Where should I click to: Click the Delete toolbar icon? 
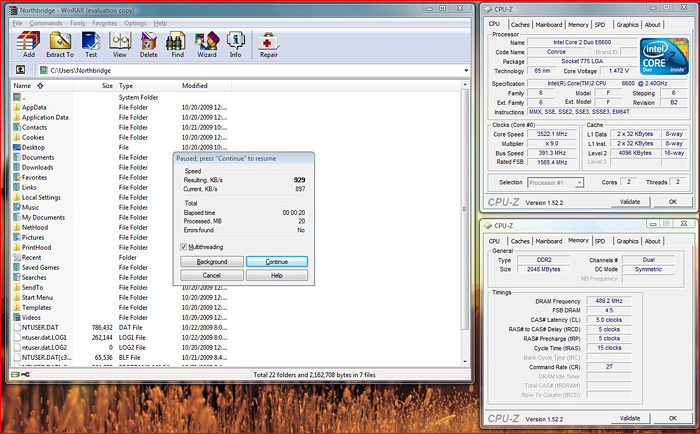pos(149,41)
